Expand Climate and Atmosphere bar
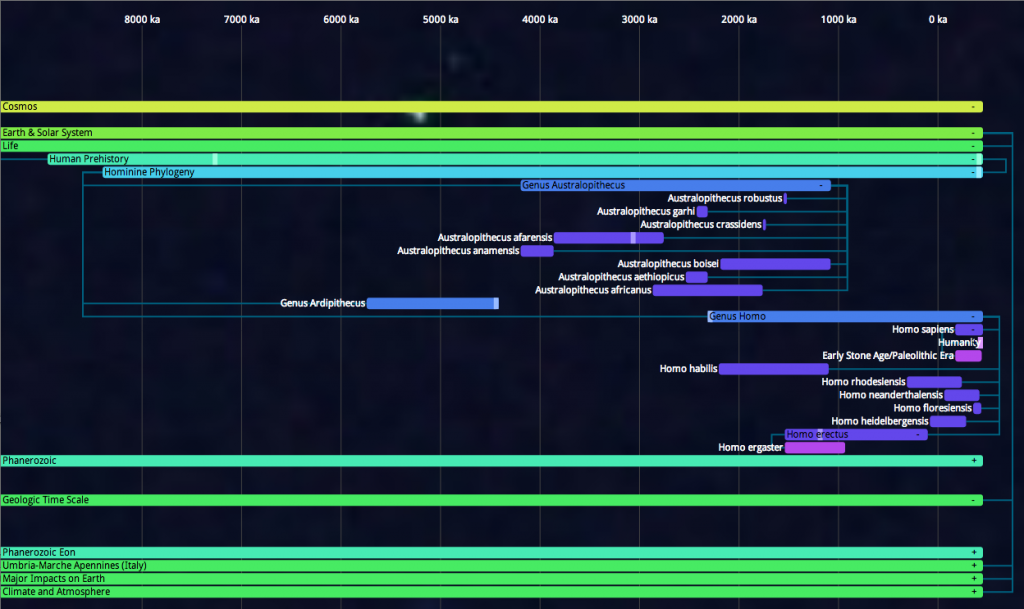Screen dimensions: 1024x609 pos(974,591)
